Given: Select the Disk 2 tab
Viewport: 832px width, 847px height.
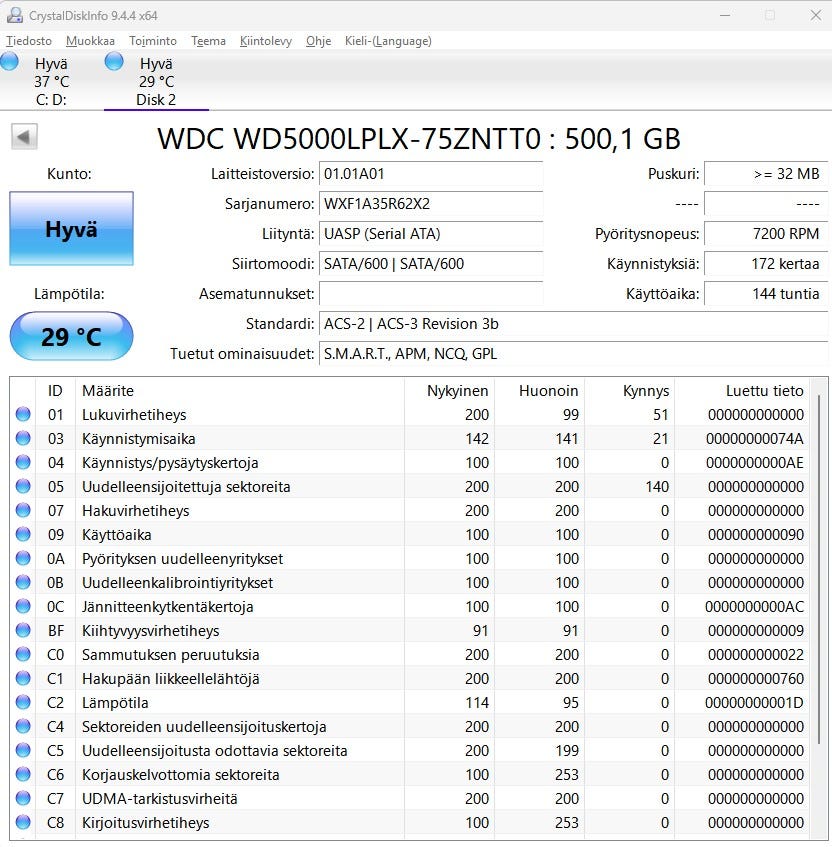Looking at the screenshot, I should click(156, 81).
